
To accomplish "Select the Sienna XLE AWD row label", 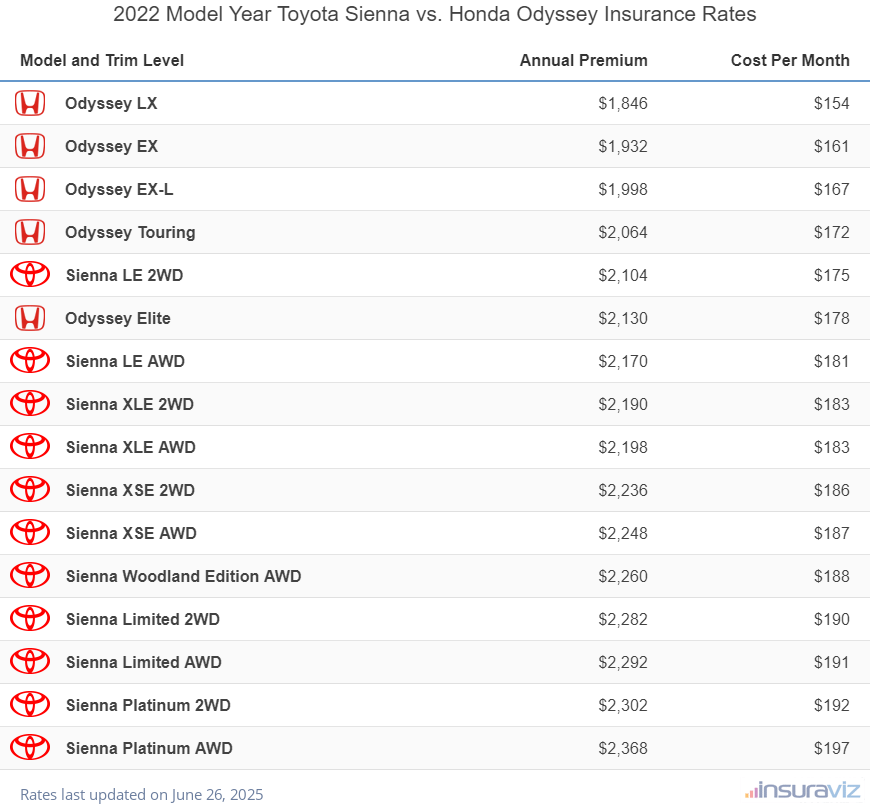I will click(x=131, y=447).
